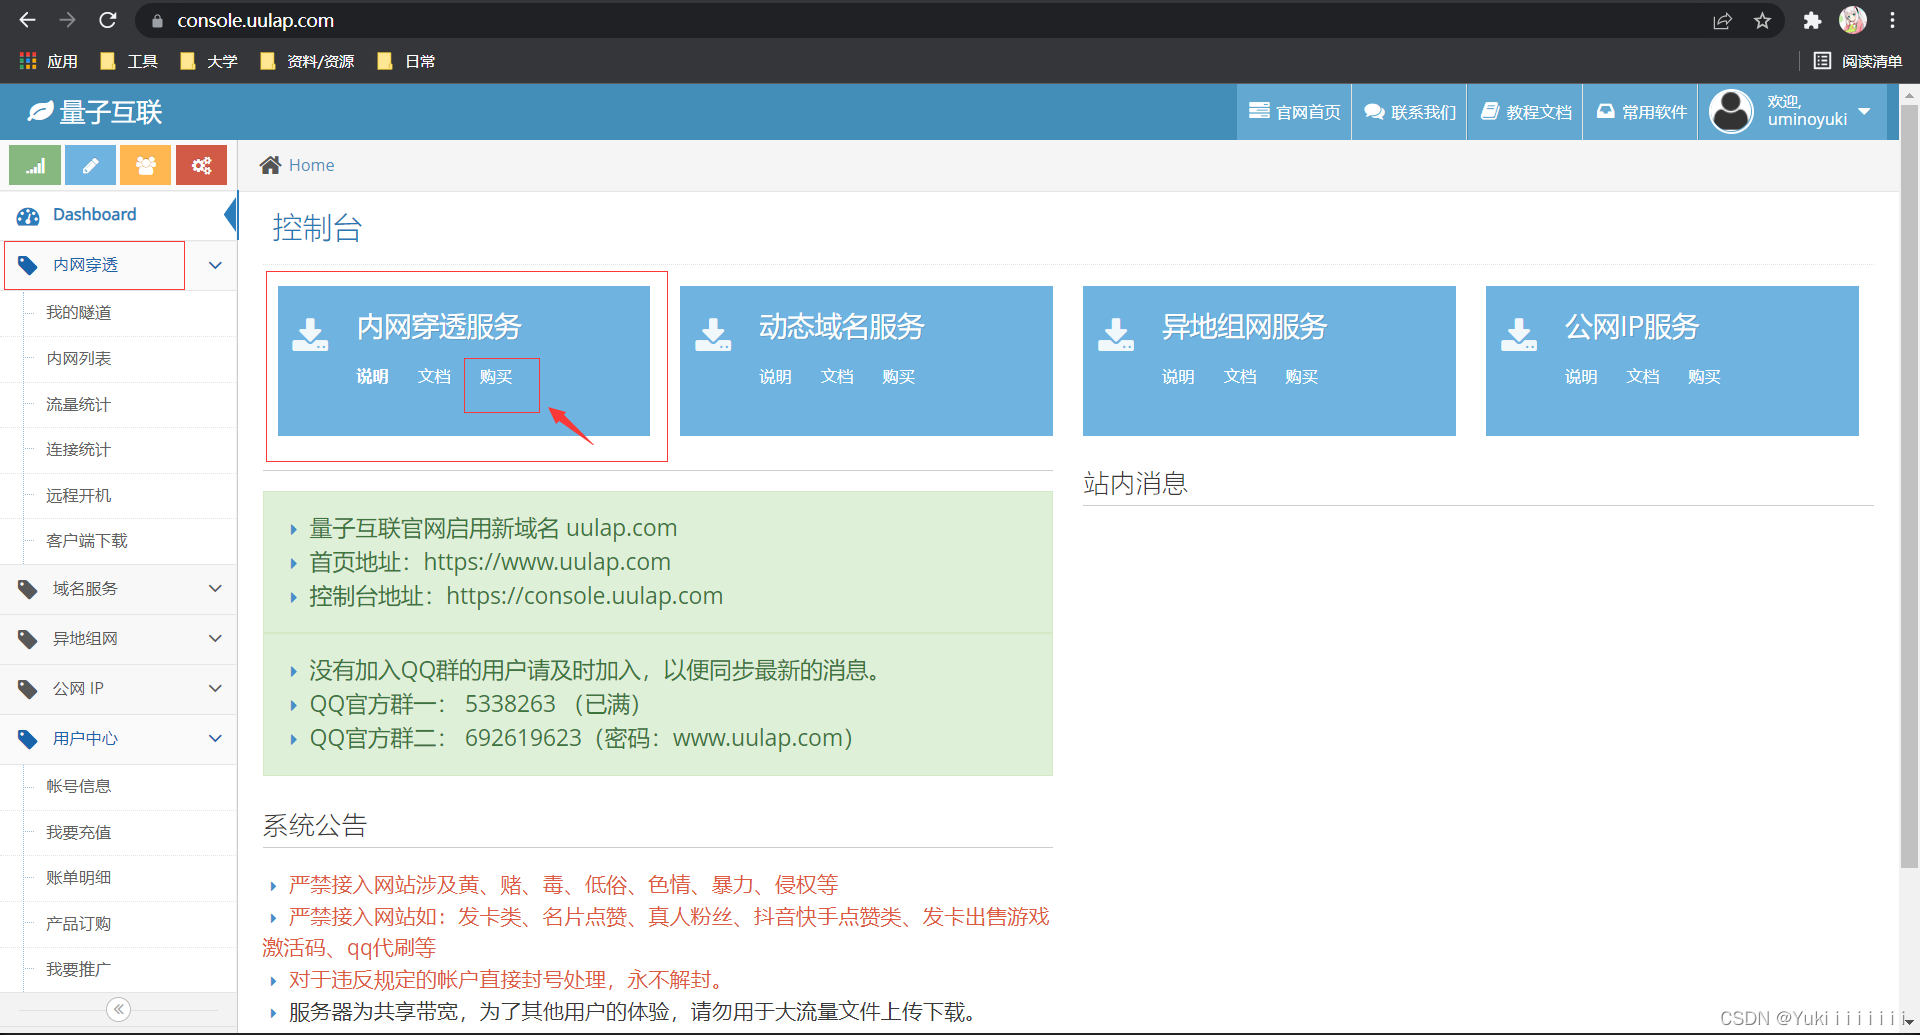
Task: Click 文档 on the 内网穿透服务 card
Action: pyautogui.click(x=434, y=377)
